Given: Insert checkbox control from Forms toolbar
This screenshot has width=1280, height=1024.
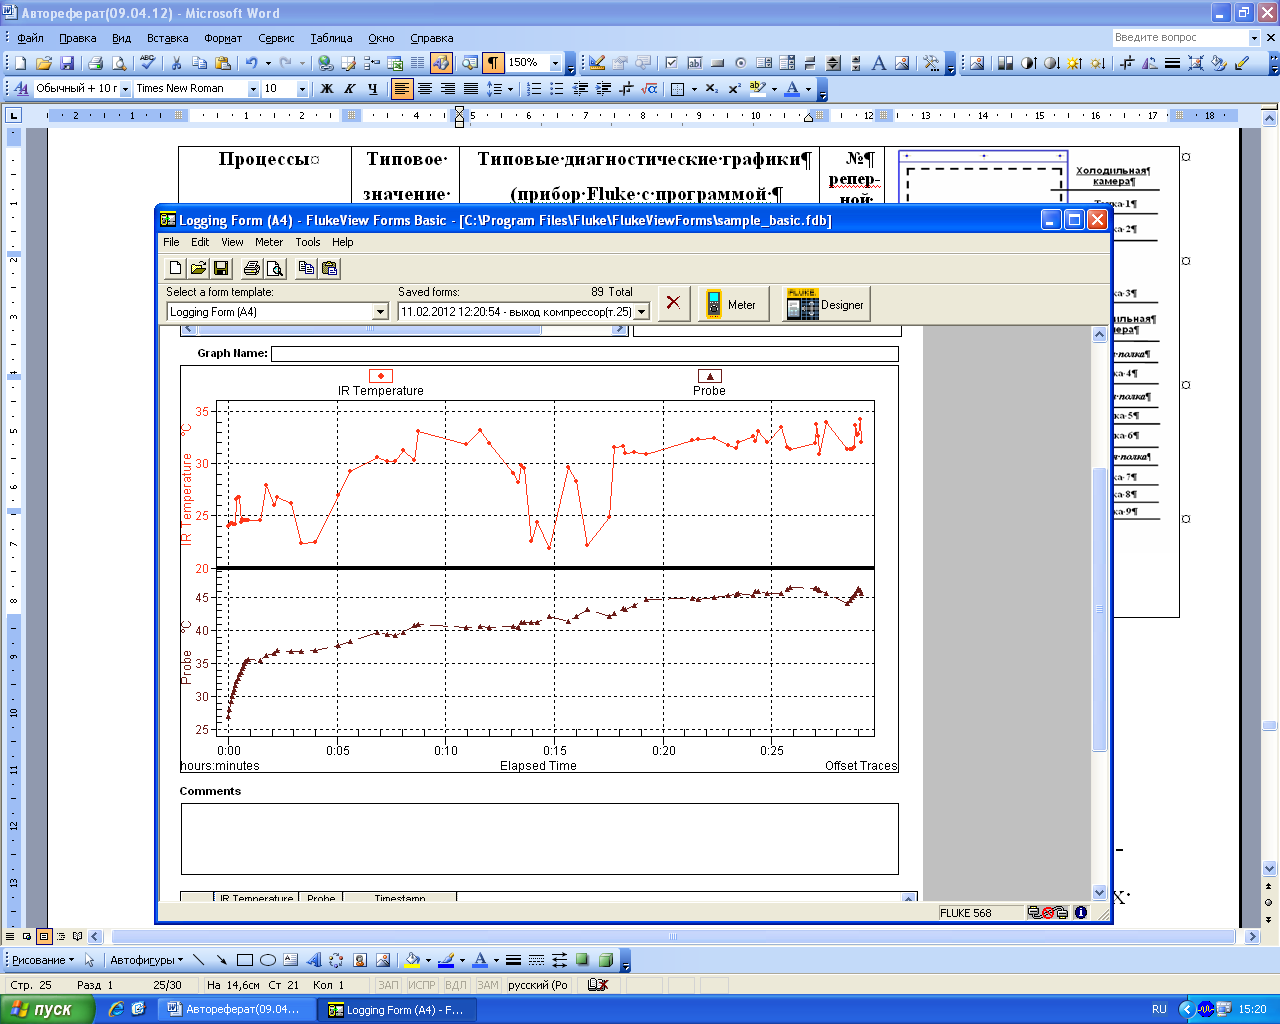Looking at the screenshot, I should pos(672,63).
